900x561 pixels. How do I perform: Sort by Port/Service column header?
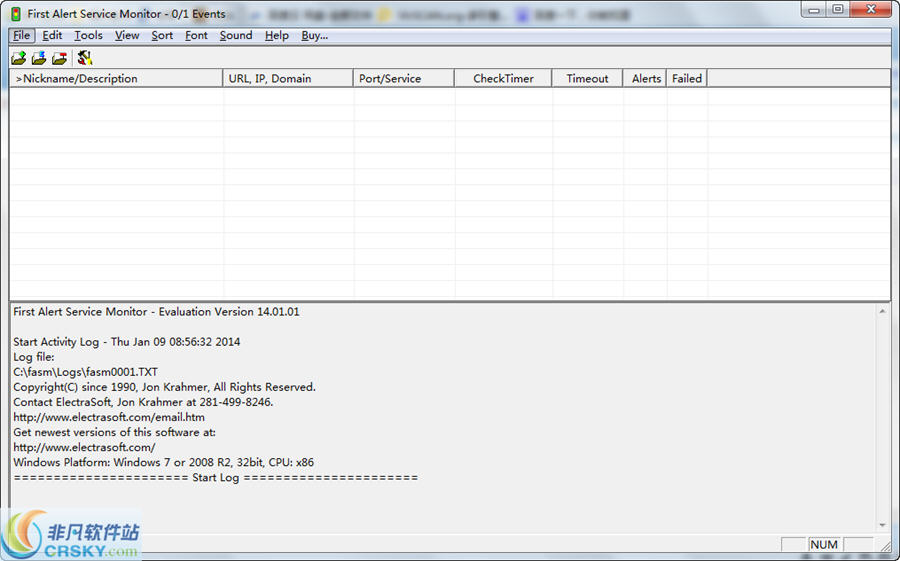pyautogui.click(x=404, y=79)
